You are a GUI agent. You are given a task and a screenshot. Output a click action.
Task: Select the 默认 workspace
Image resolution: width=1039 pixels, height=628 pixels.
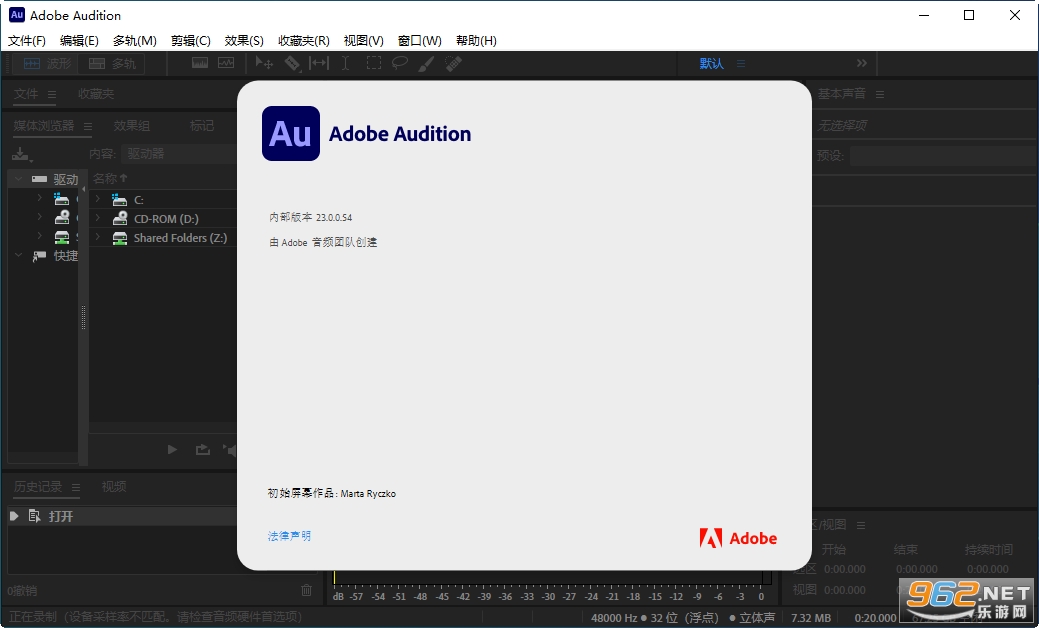coord(711,64)
